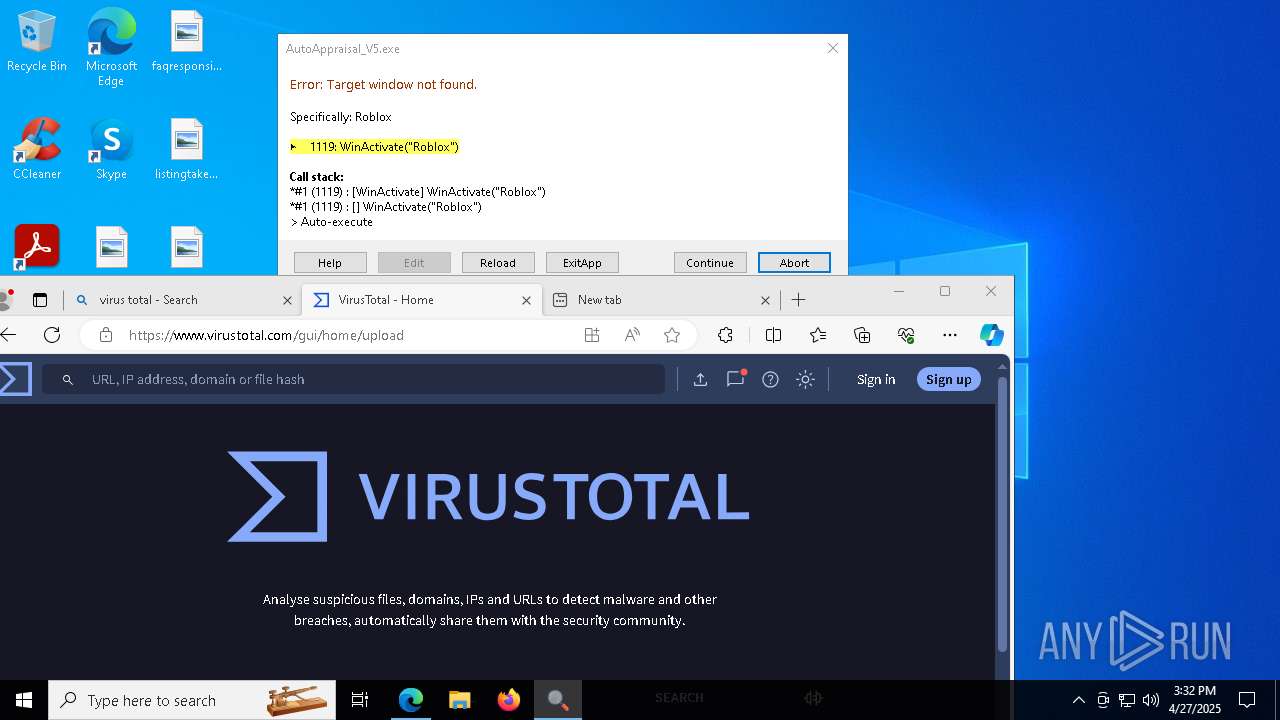Open VirusTotal help question icon
Screen dimensions: 1280x720
pos(770,379)
